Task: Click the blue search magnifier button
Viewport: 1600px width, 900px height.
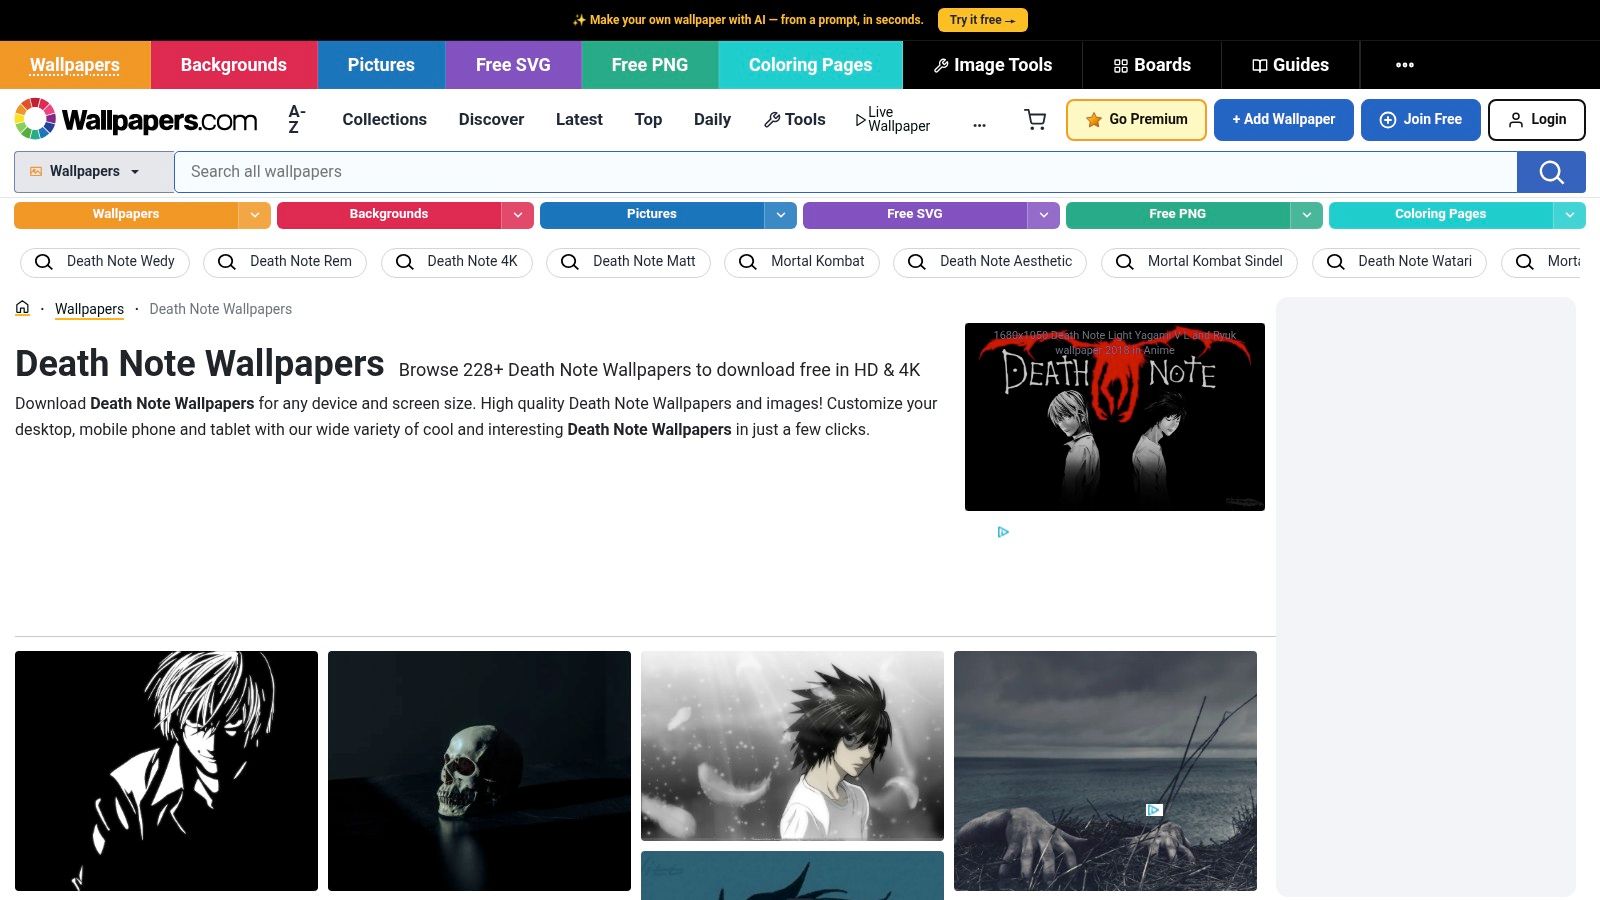Action: pos(1551,172)
